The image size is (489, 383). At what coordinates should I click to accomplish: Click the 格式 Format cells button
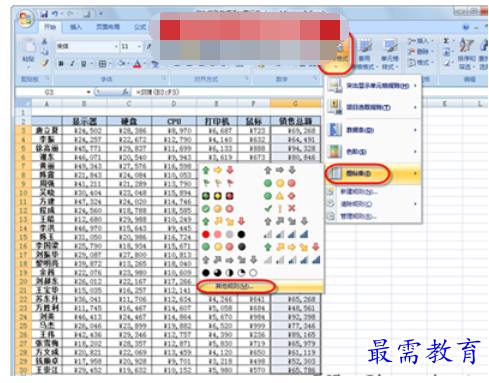tap(421, 62)
